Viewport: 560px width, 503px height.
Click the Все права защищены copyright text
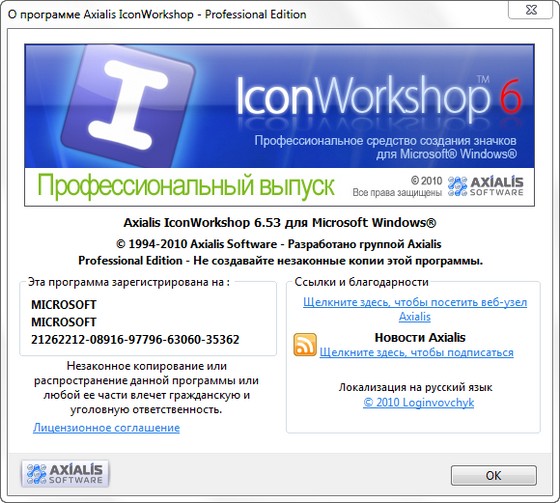397,193
